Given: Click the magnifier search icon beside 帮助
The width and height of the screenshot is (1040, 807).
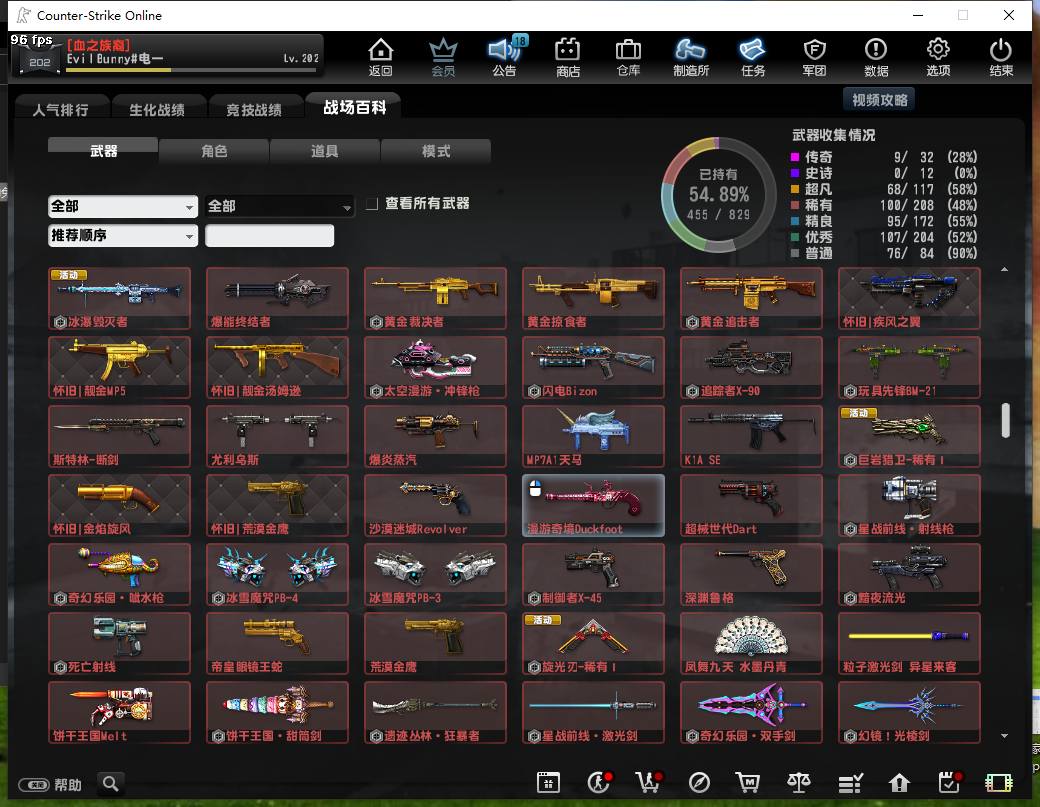Looking at the screenshot, I should pos(111,784).
